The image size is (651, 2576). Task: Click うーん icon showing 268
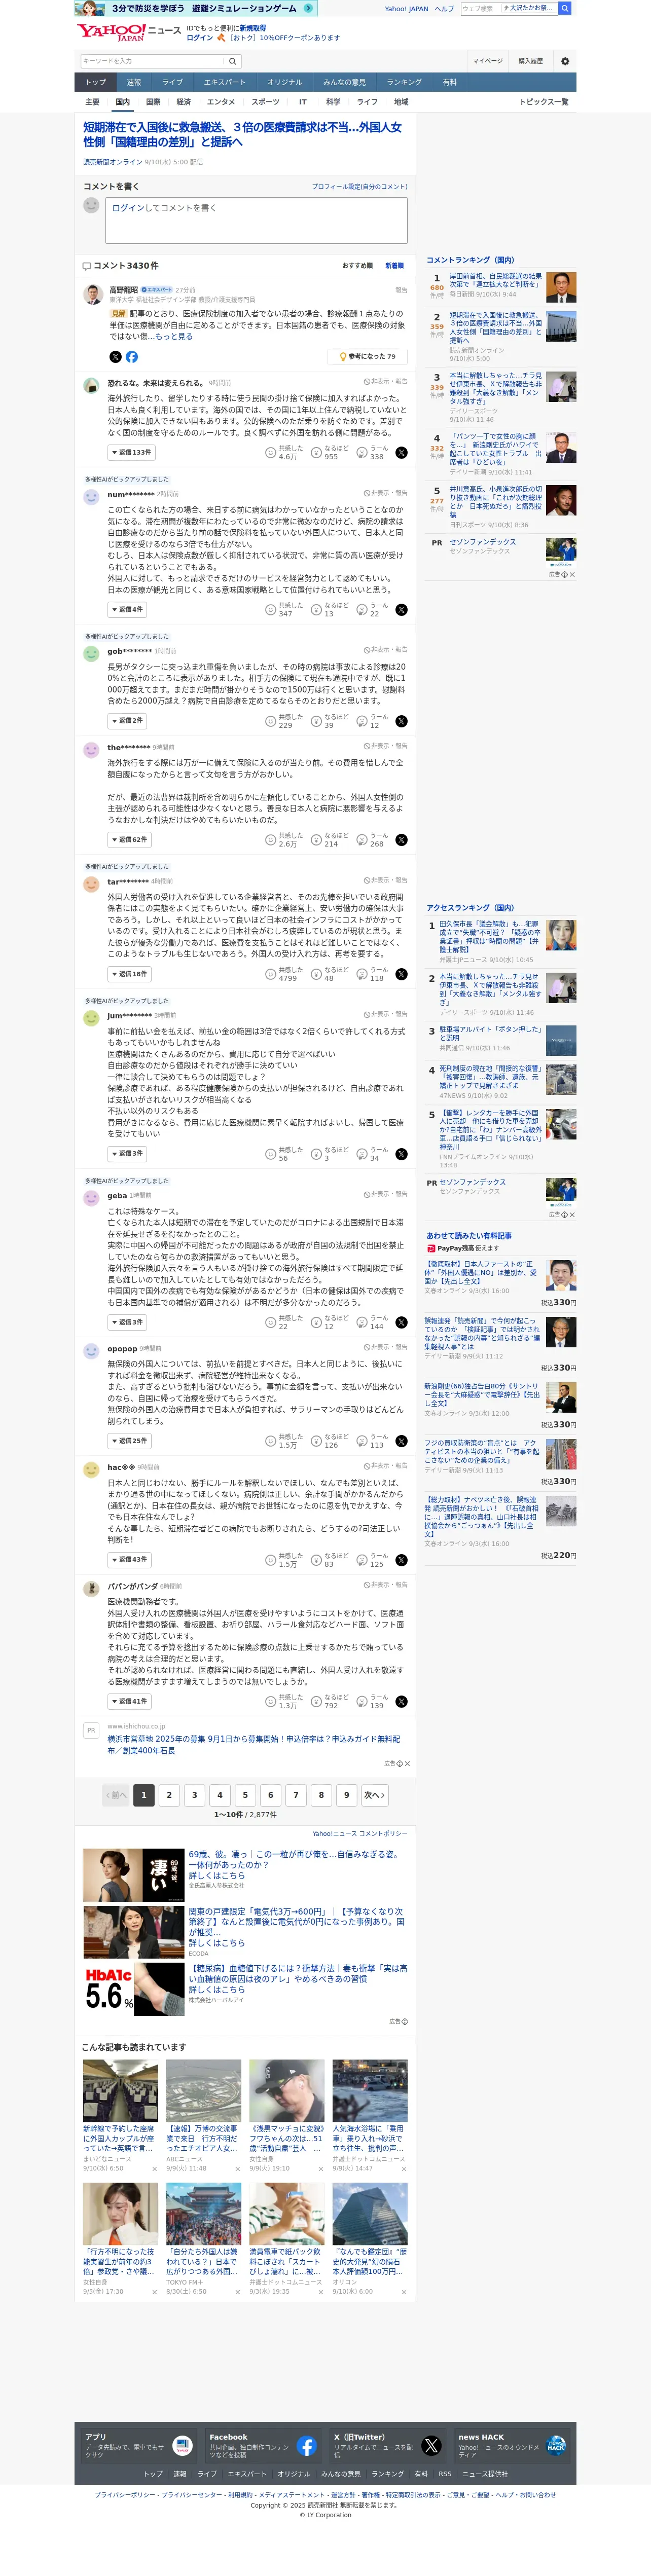coord(362,840)
